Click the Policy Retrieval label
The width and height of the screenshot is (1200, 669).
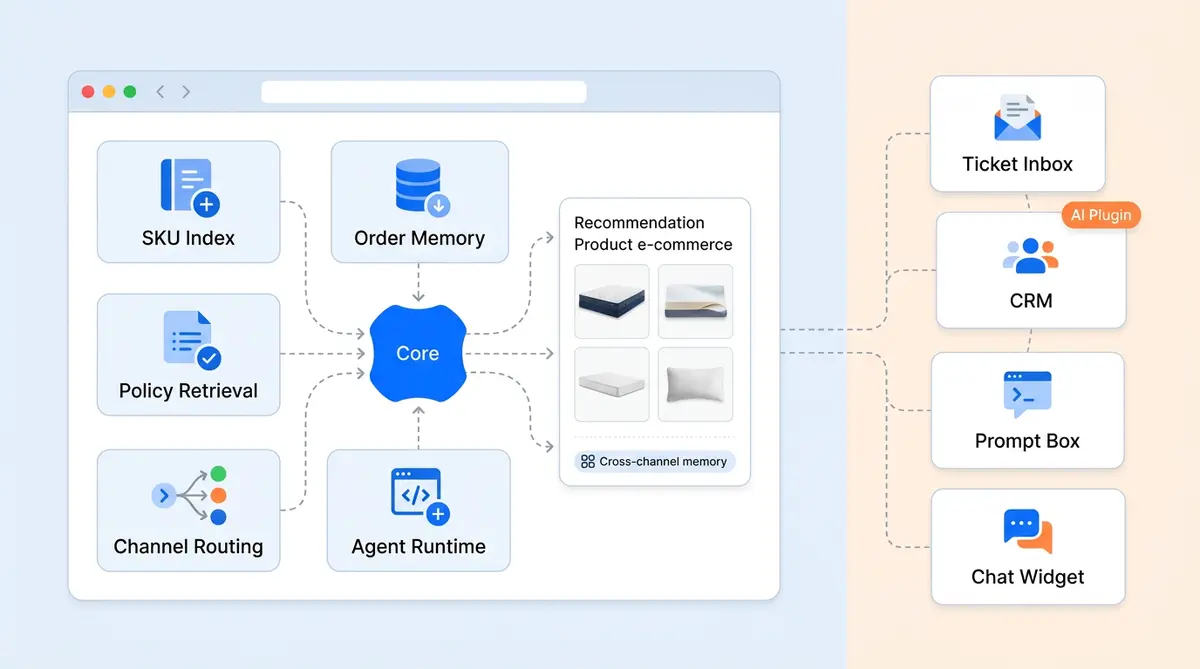pos(188,391)
